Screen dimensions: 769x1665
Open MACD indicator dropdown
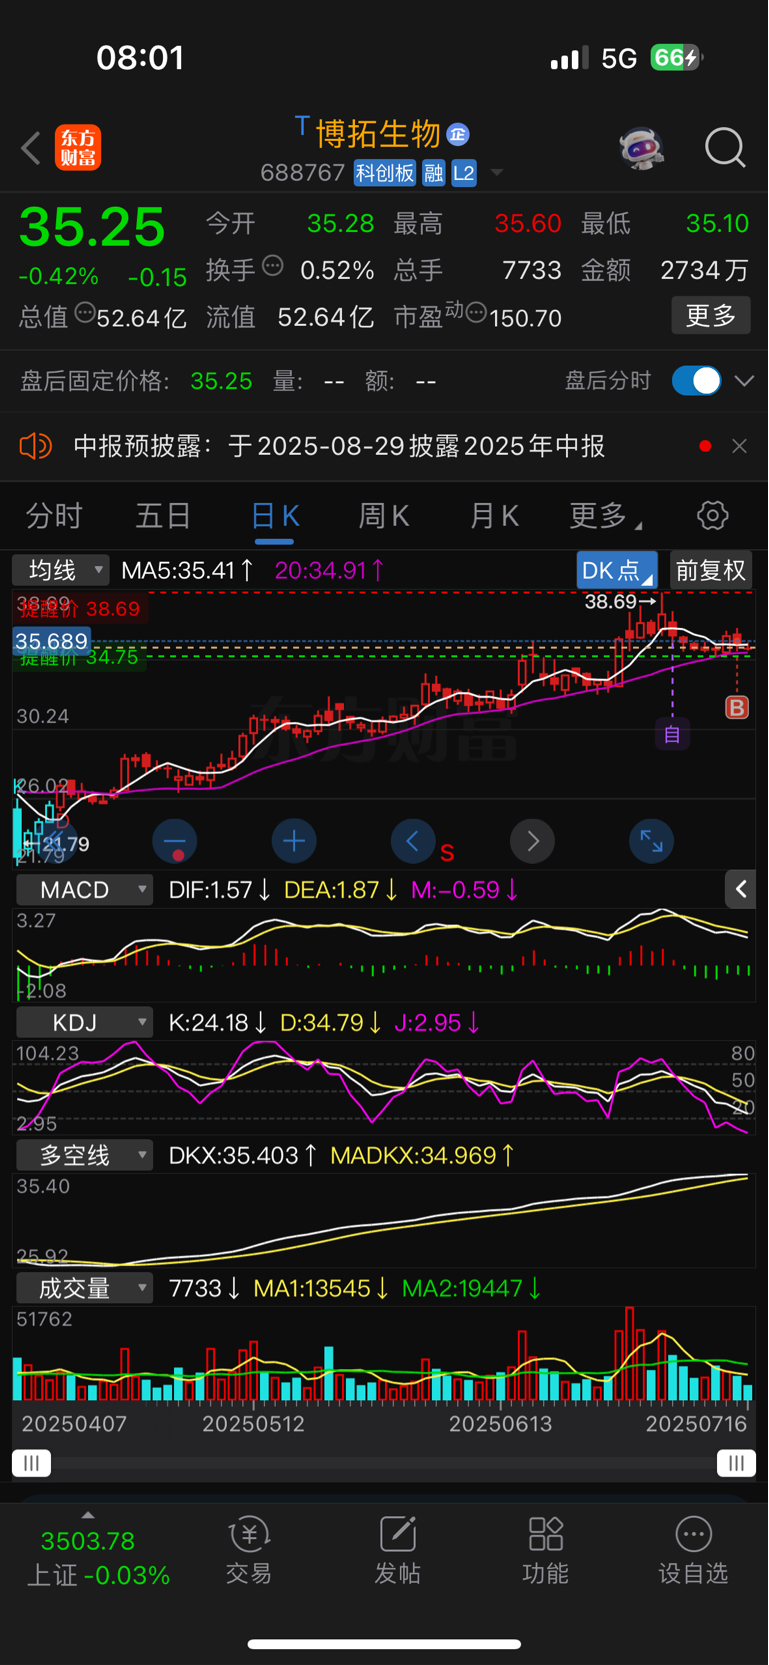[84, 890]
